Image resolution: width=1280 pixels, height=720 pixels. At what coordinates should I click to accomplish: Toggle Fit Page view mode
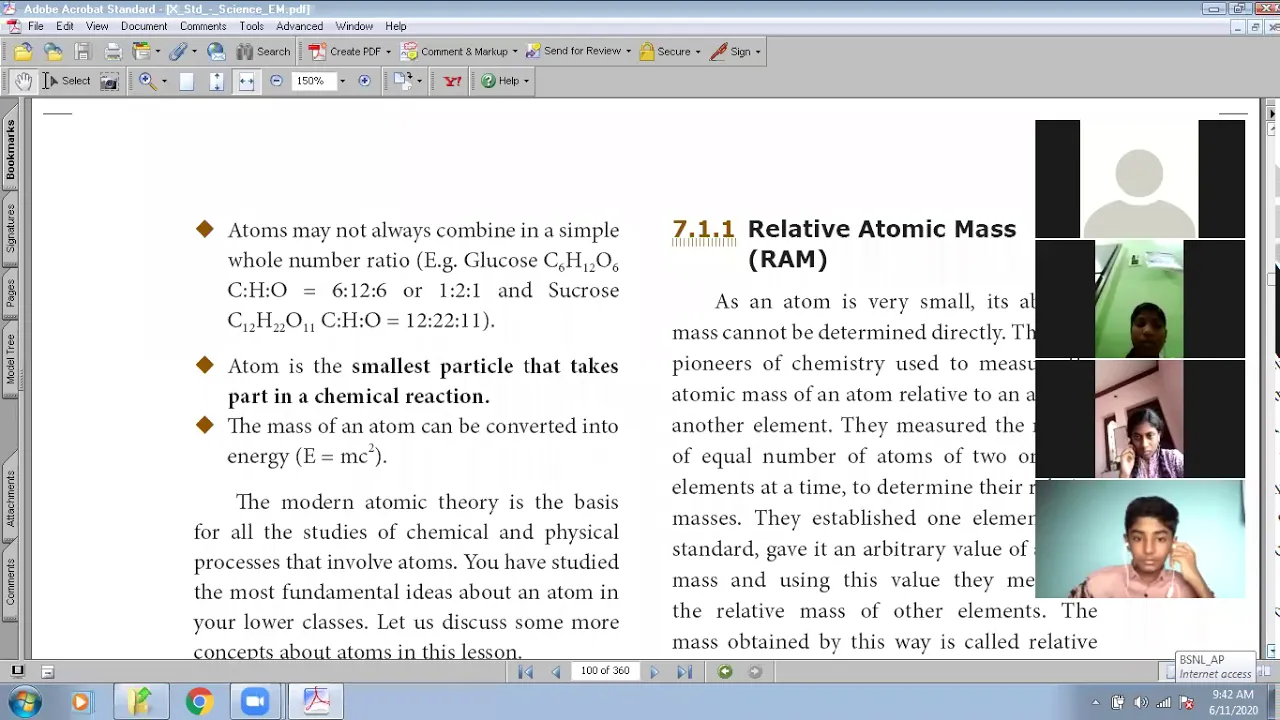tap(216, 81)
